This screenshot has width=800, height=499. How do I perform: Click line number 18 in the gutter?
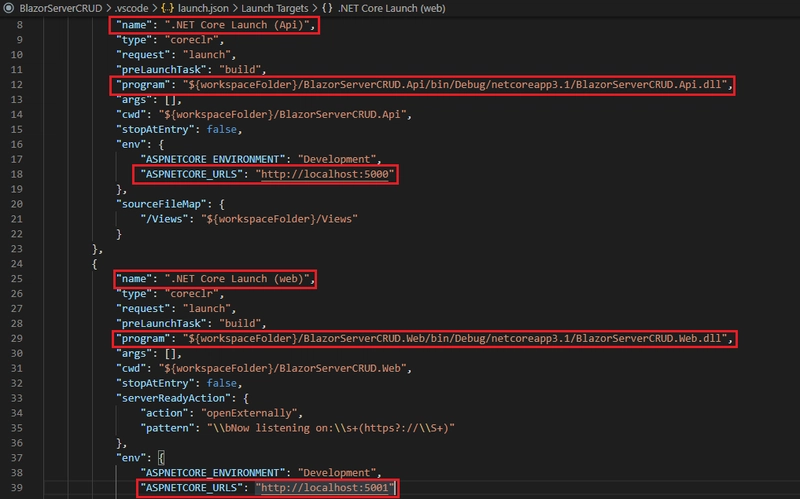pos(16,174)
